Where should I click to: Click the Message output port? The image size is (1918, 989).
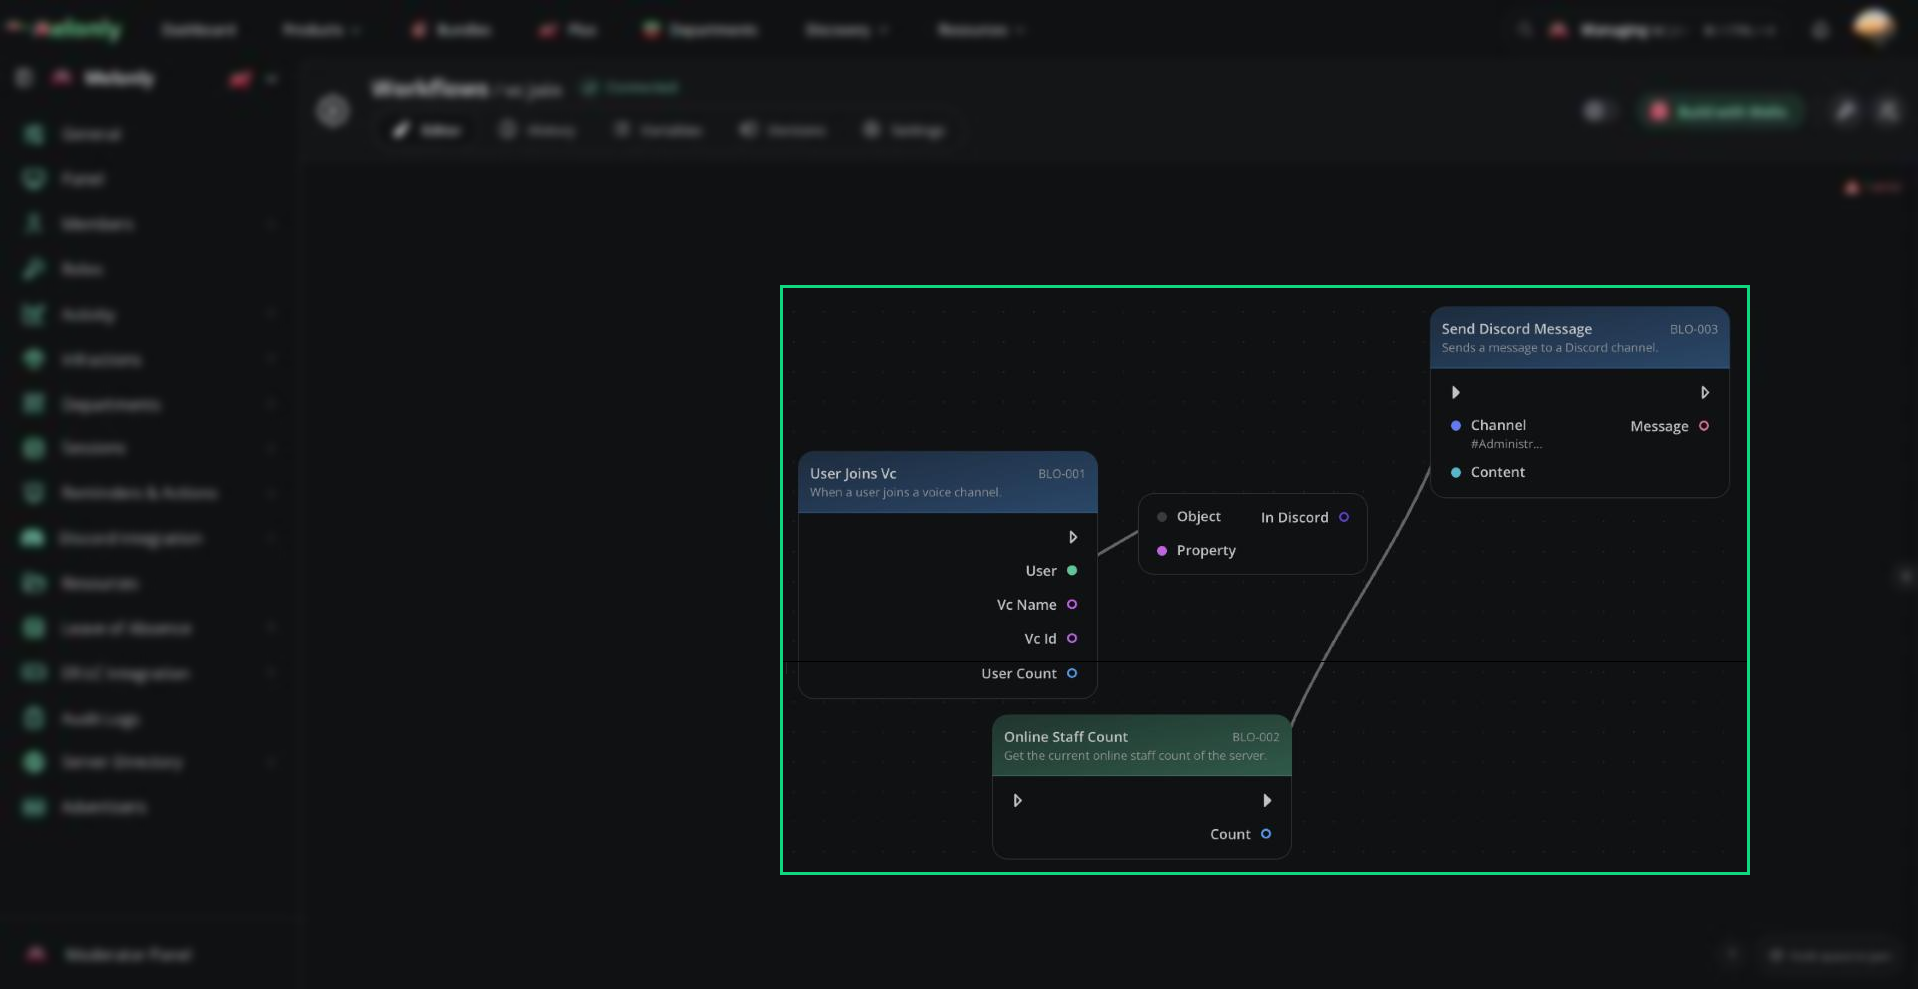pos(1704,426)
